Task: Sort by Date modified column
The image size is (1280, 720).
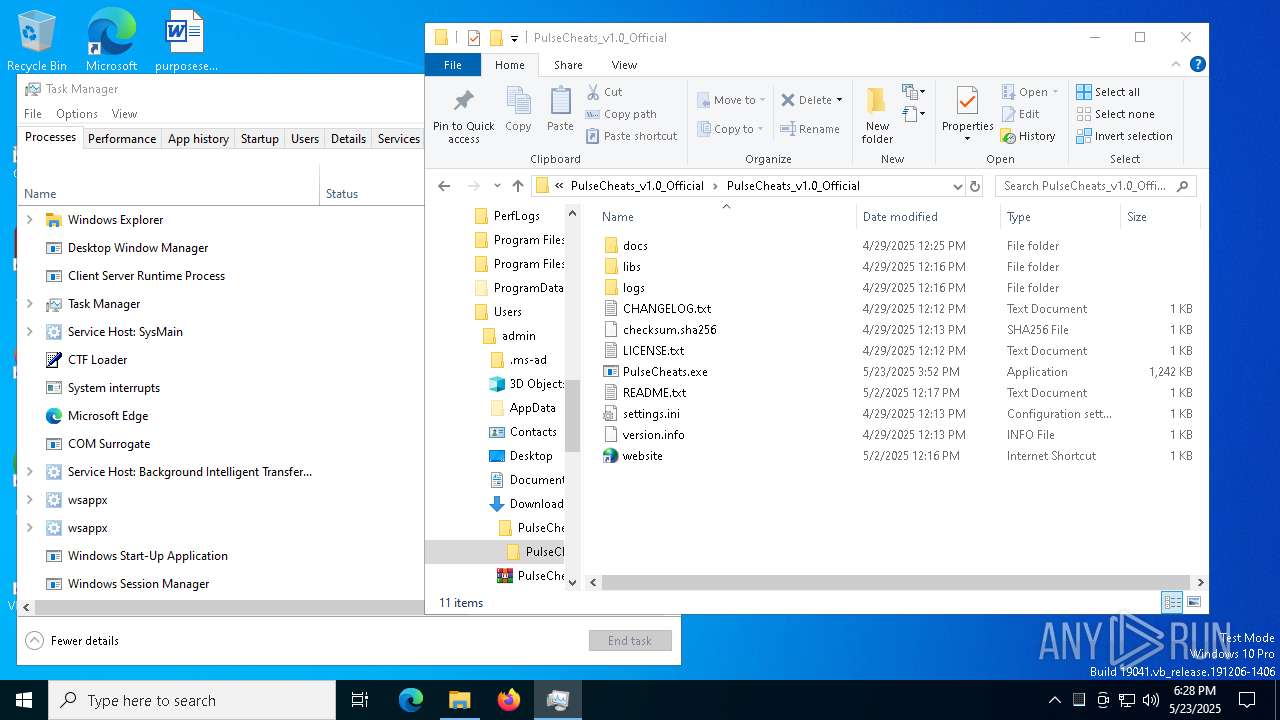Action: click(x=928, y=217)
